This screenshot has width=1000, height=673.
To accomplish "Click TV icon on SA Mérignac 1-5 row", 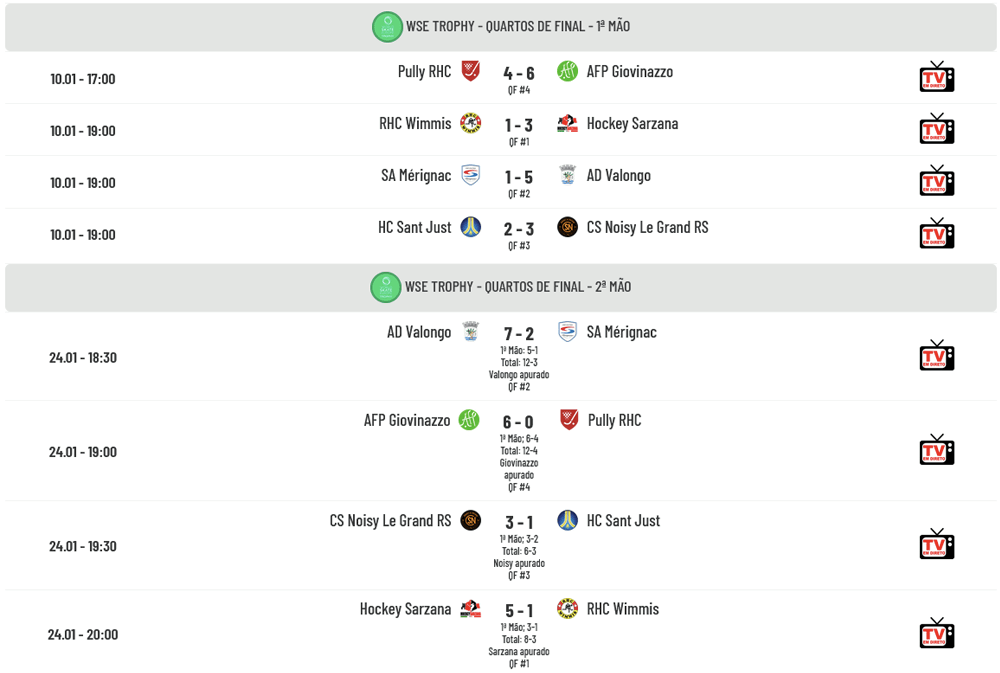I will tap(936, 181).
